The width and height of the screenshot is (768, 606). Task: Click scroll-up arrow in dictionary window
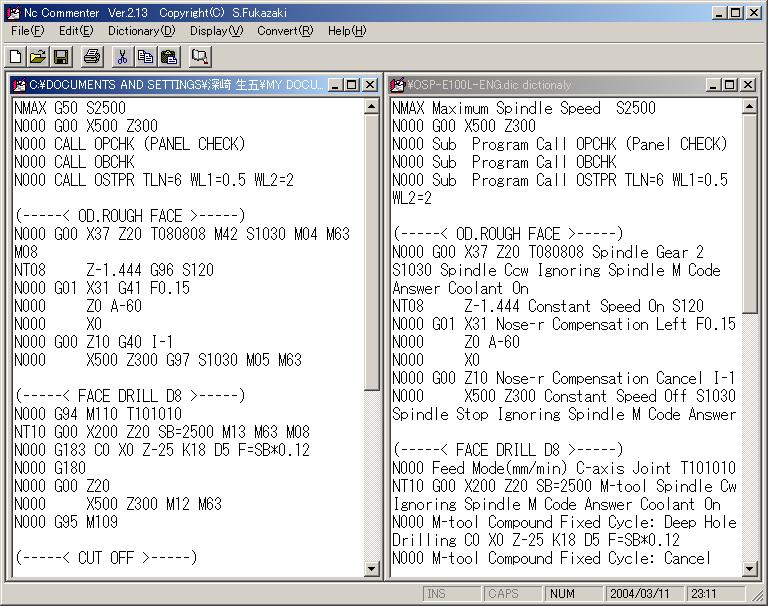pyautogui.click(x=749, y=106)
